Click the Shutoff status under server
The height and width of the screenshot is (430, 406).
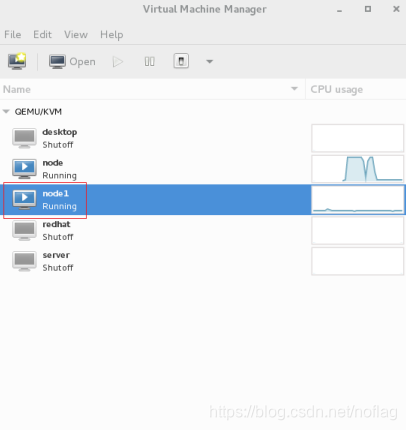tap(58, 268)
